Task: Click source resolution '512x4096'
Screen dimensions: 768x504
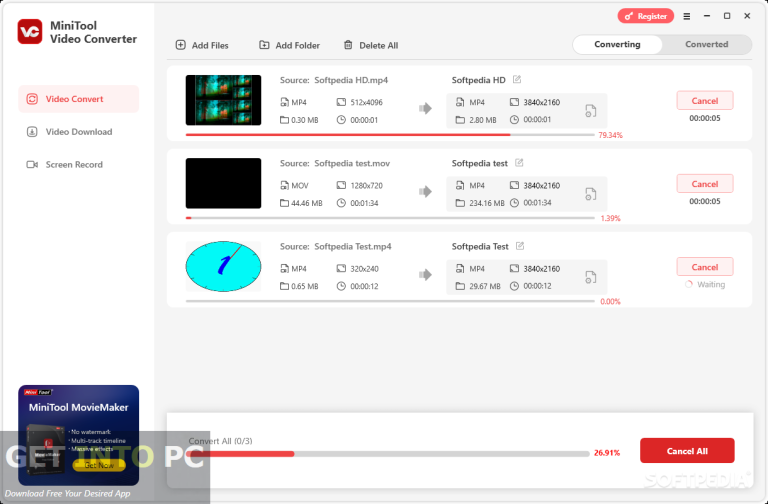Action: tap(366, 102)
